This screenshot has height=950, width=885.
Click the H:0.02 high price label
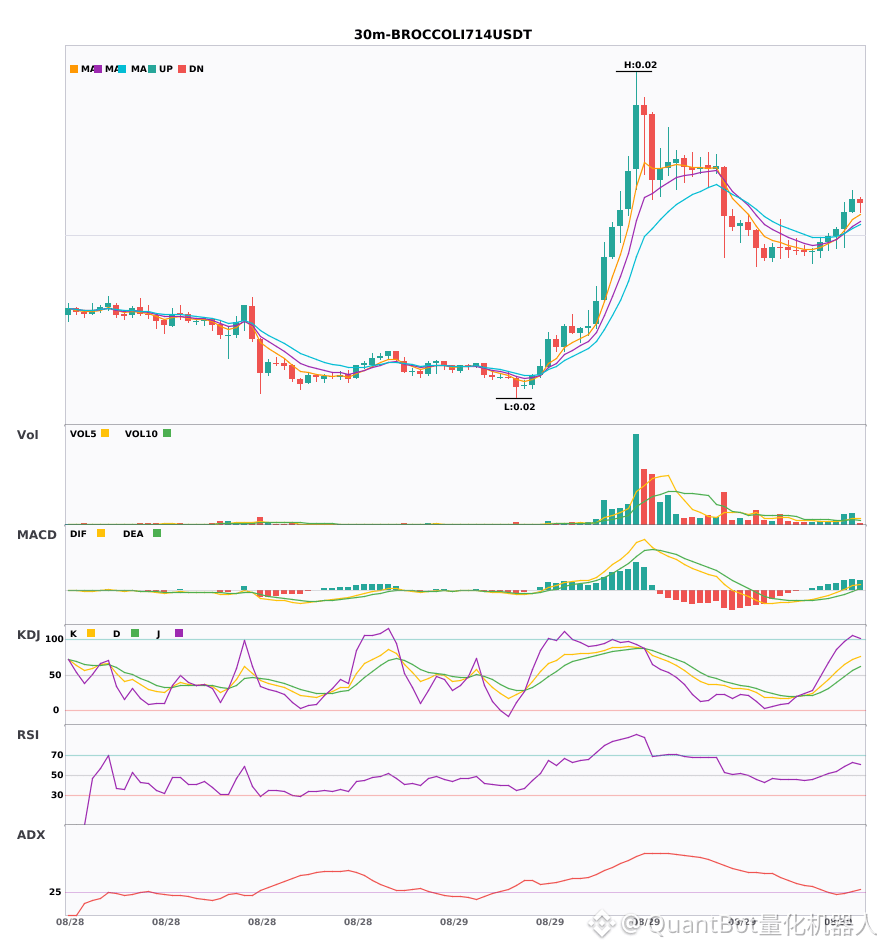pos(640,65)
